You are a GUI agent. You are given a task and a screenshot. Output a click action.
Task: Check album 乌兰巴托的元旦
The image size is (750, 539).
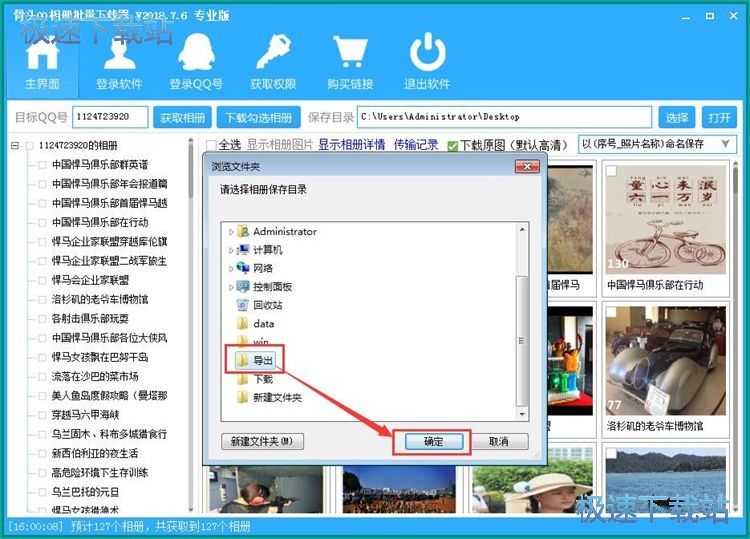pyautogui.click(x=42, y=492)
